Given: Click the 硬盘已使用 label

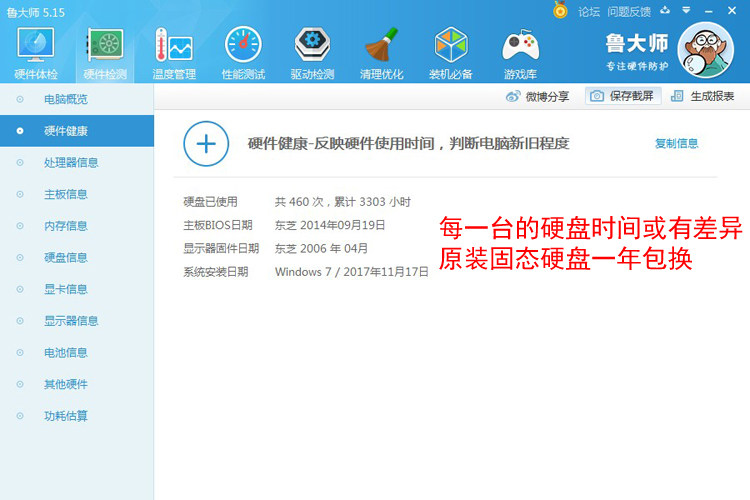Looking at the screenshot, I should [x=210, y=202].
